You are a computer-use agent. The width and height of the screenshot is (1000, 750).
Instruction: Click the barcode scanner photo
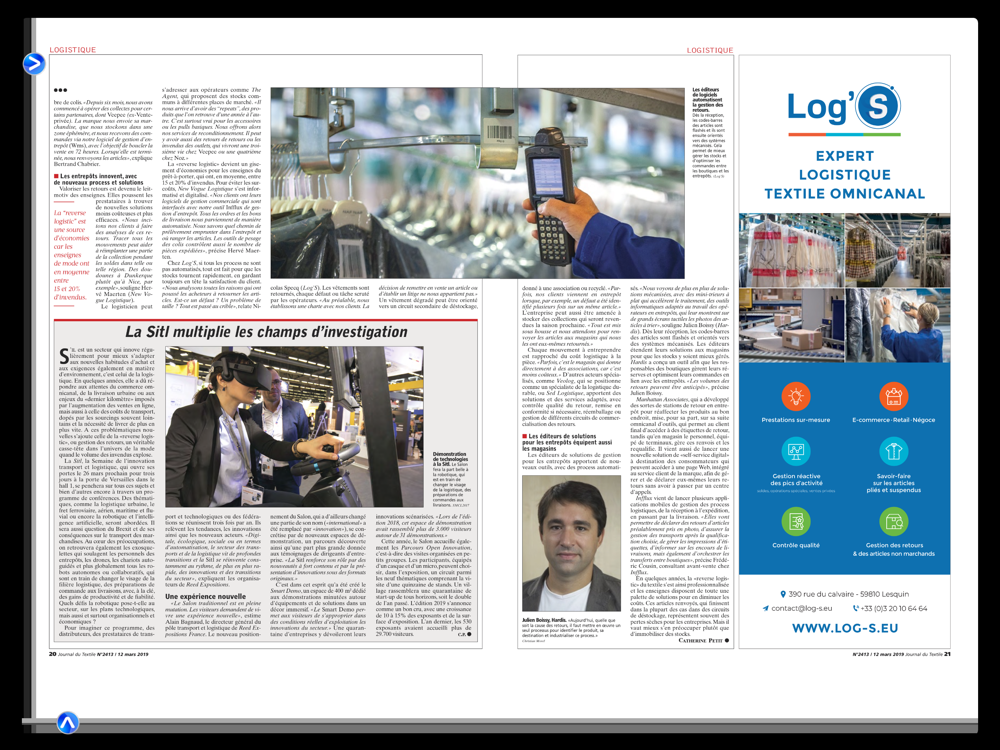pos(477,183)
